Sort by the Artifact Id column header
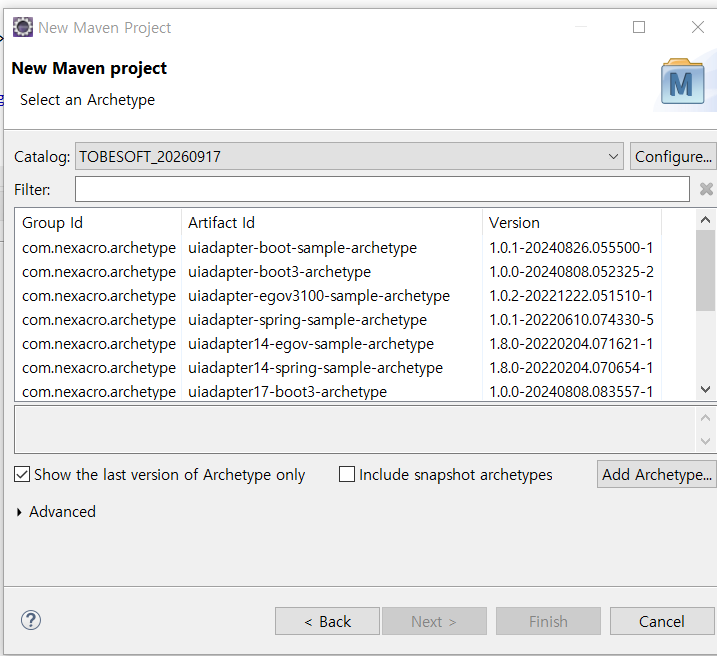 [x=332, y=223]
